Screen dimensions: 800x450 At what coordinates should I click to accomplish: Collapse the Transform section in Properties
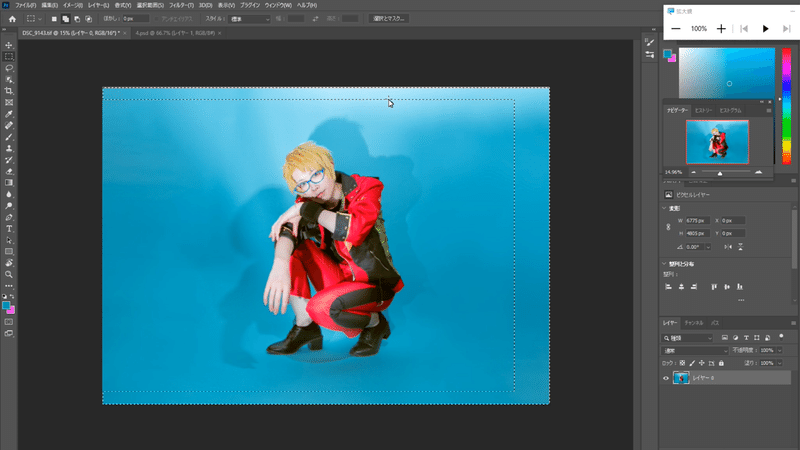click(664, 208)
